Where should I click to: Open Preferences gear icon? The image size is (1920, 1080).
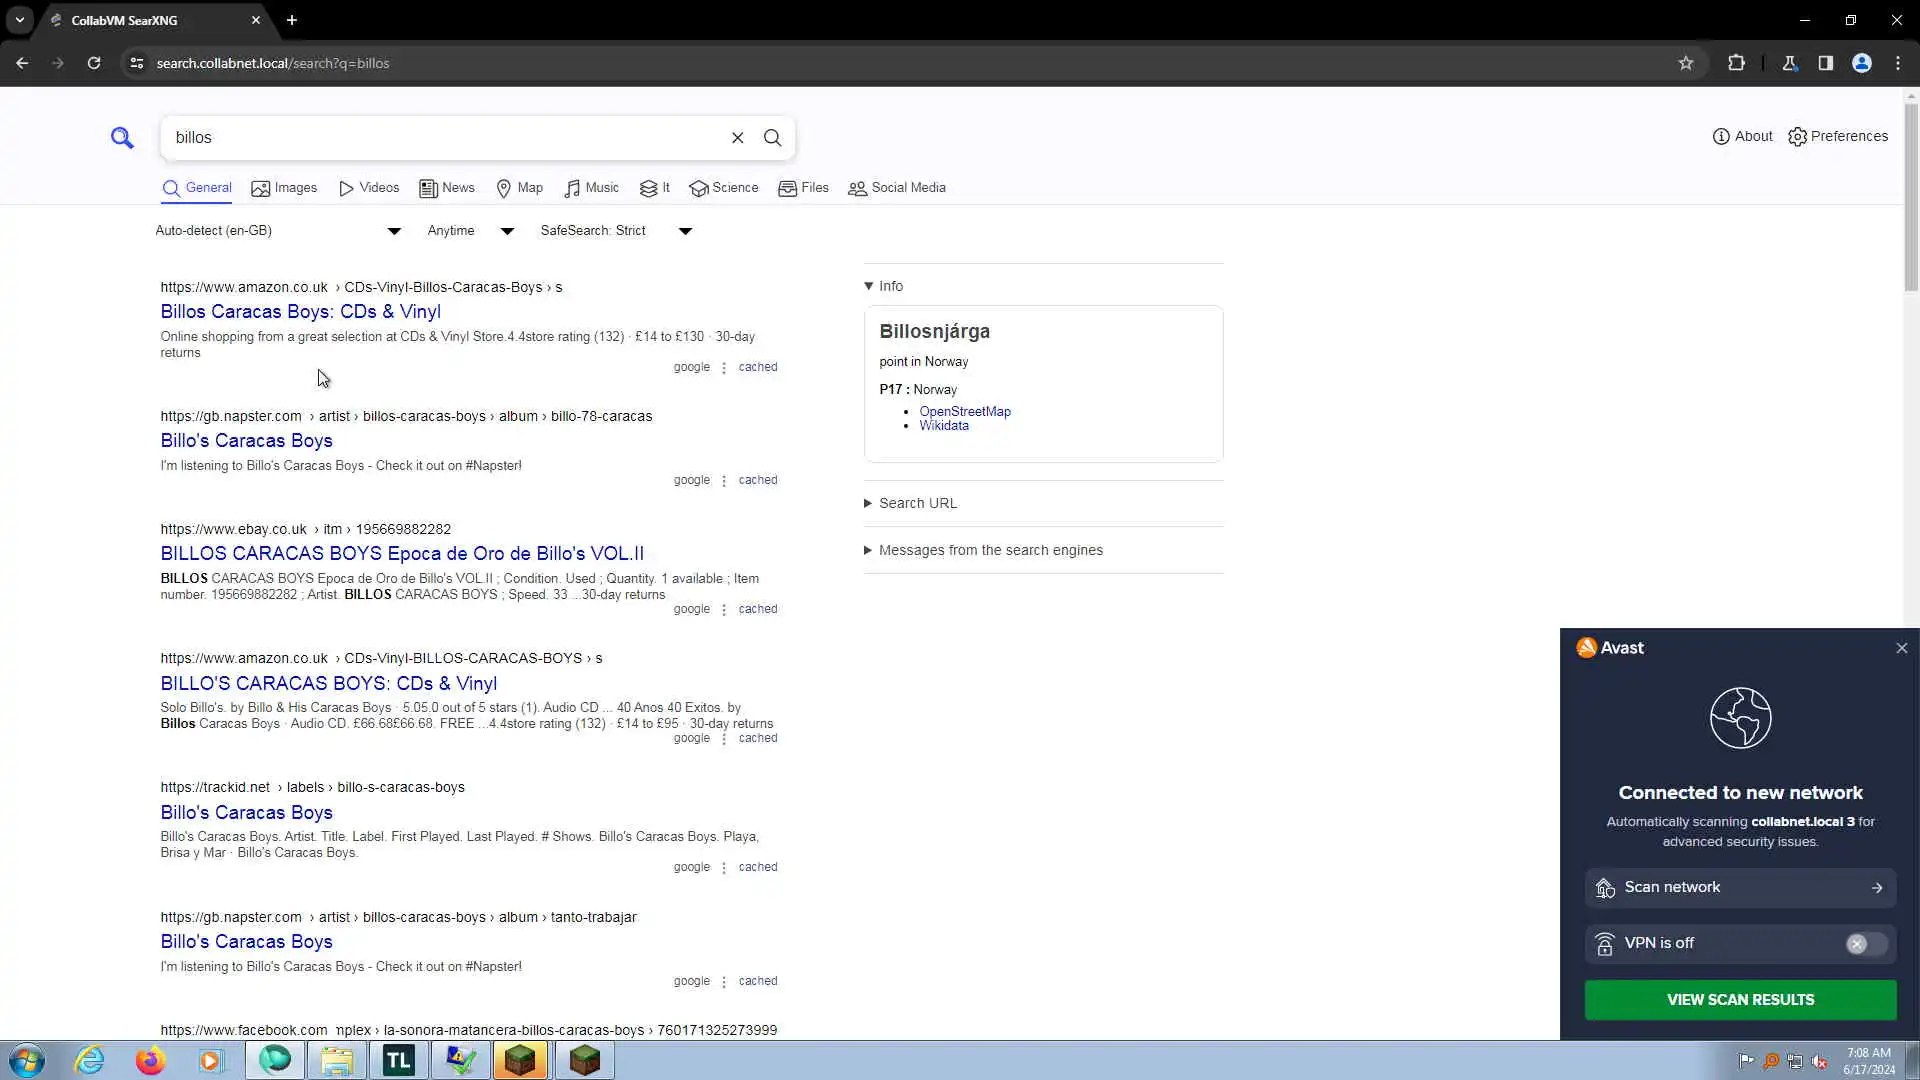click(1838, 136)
